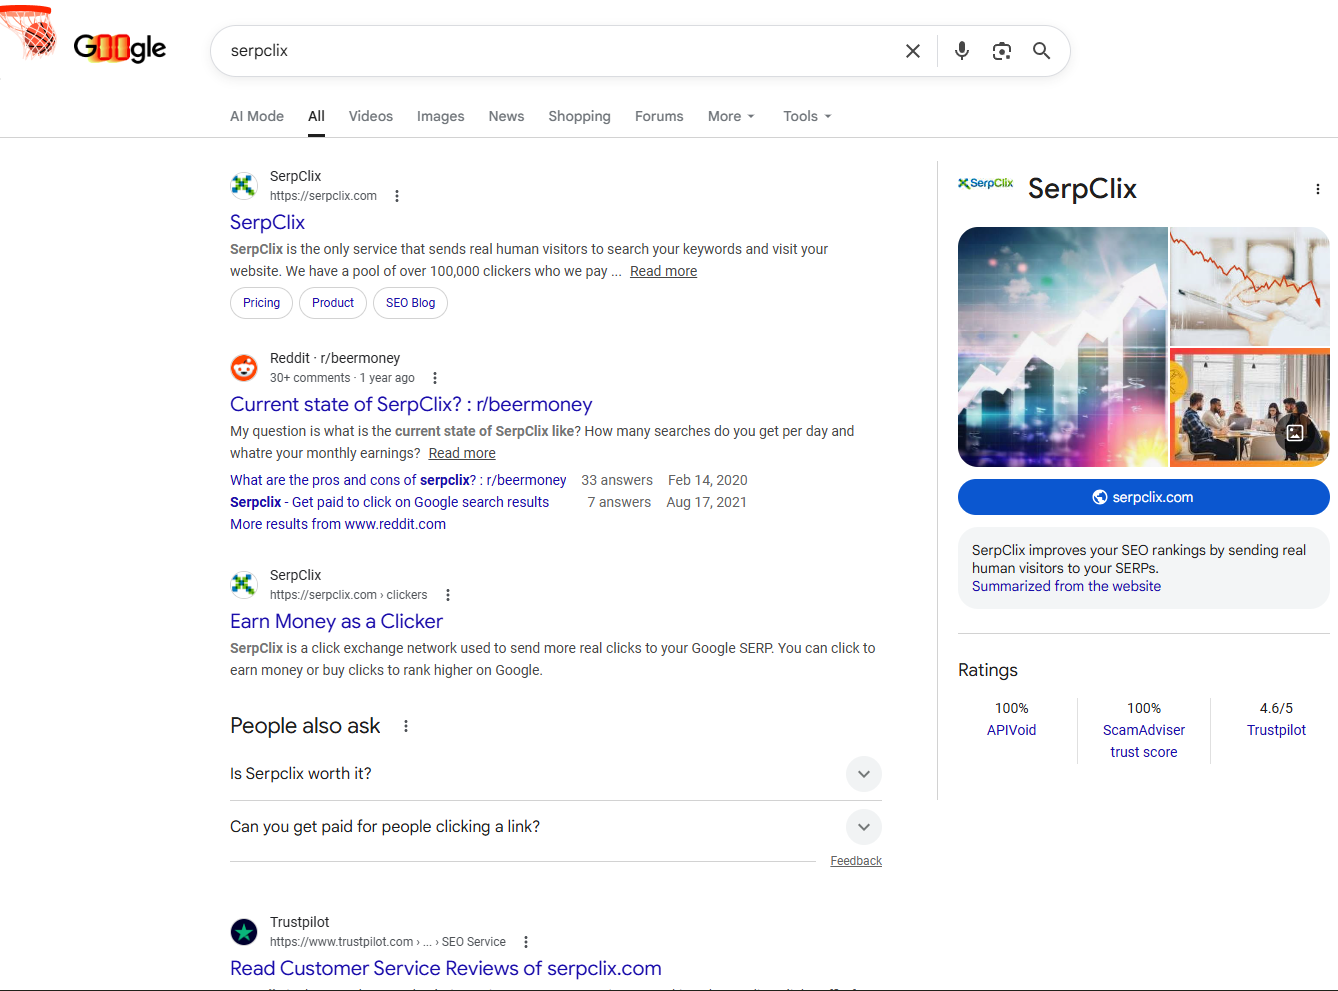The width and height of the screenshot is (1338, 991).
Task: Open the three-dot menu beside People also ask
Action: [405, 725]
